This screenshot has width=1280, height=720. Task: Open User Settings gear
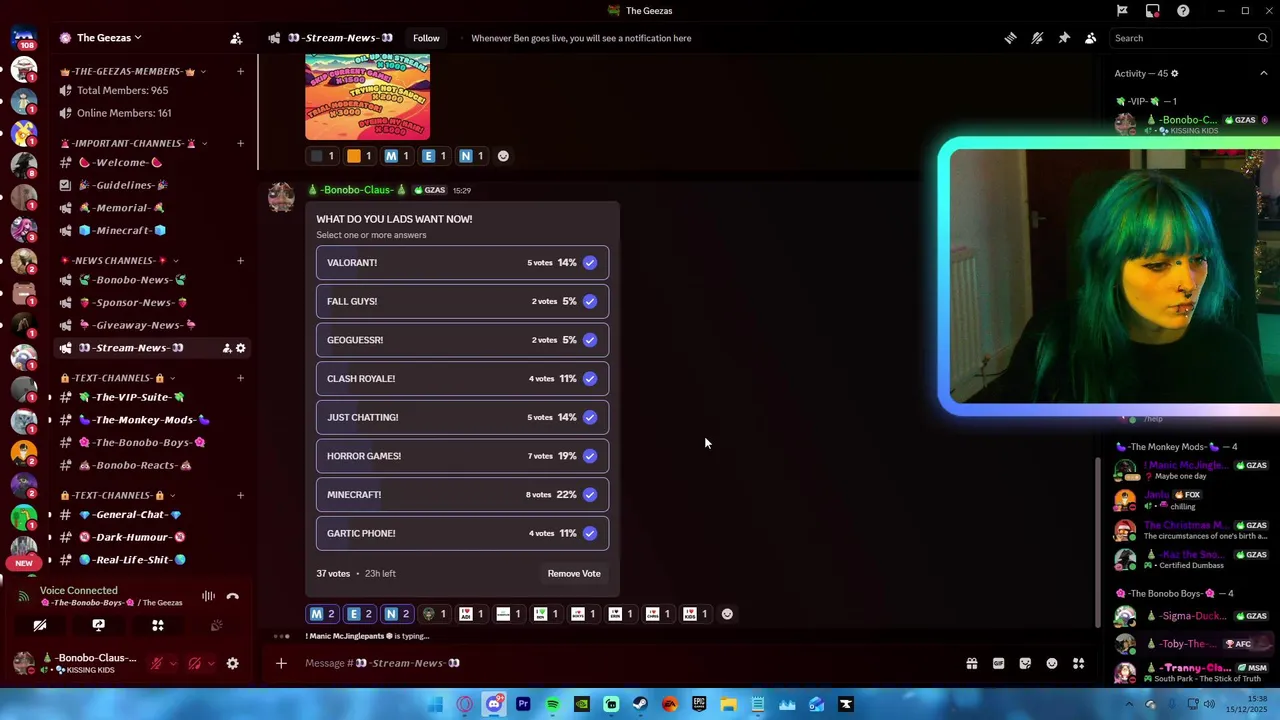(233, 663)
